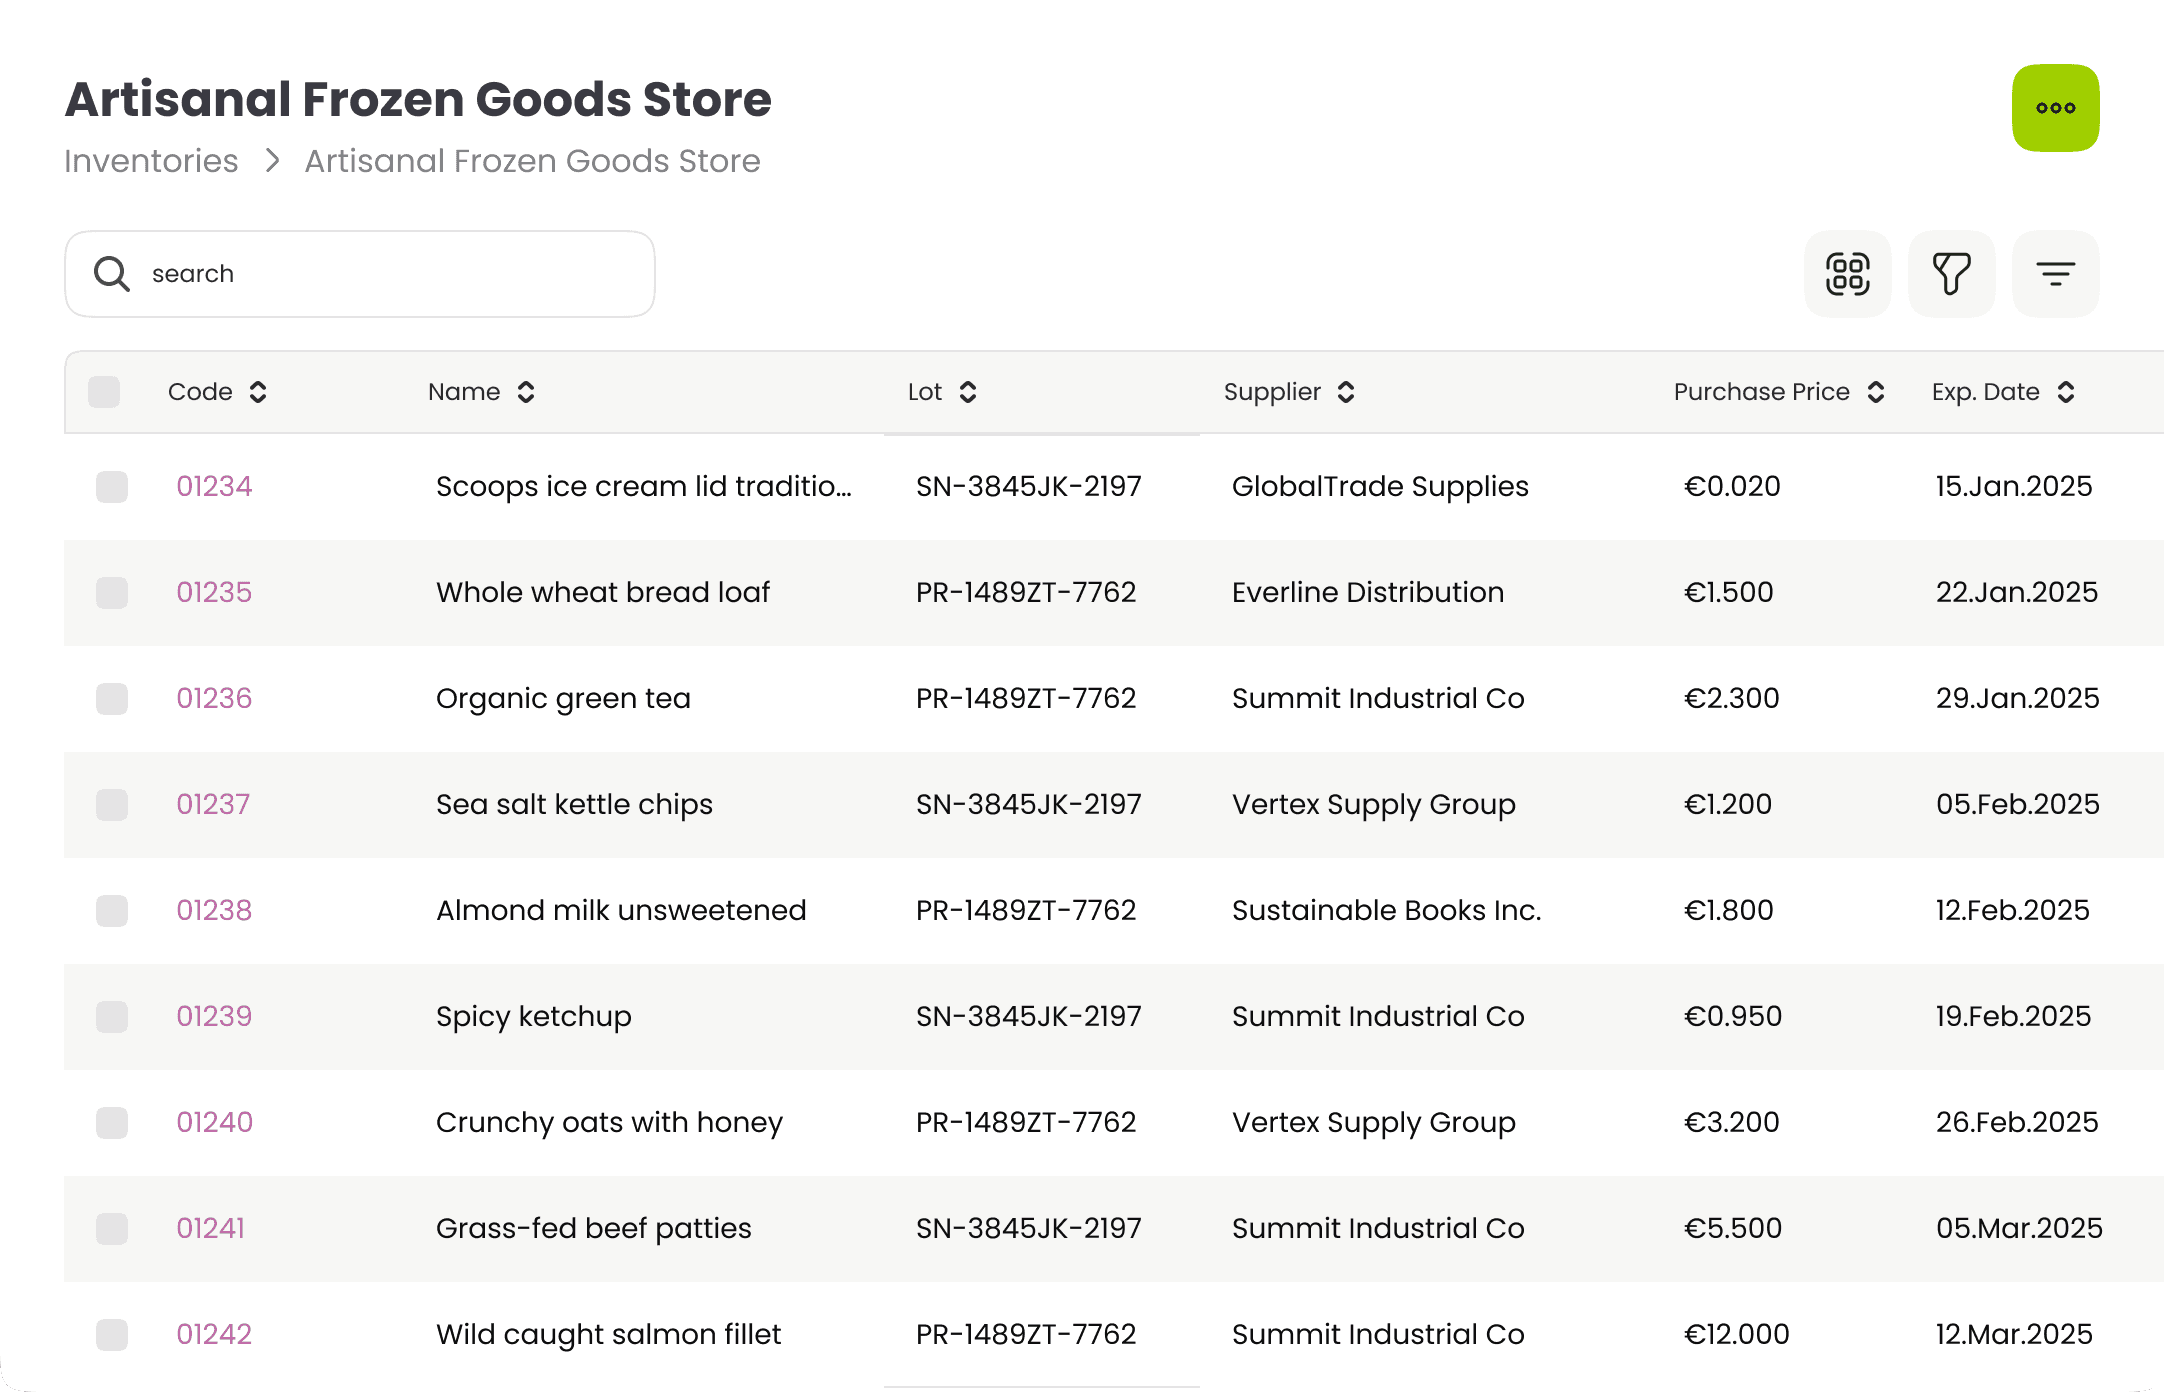Click the Supplier column header label
This screenshot has height=1392, width=2164.
(1272, 392)
